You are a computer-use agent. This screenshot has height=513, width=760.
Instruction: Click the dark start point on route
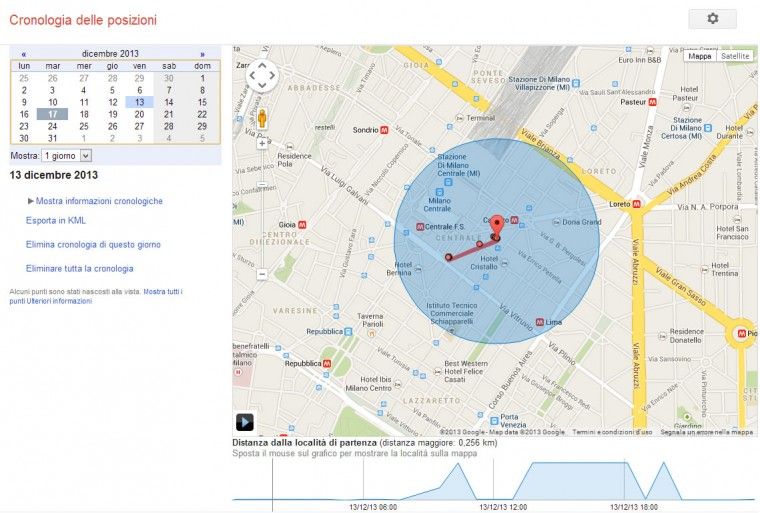pos(449,257)
